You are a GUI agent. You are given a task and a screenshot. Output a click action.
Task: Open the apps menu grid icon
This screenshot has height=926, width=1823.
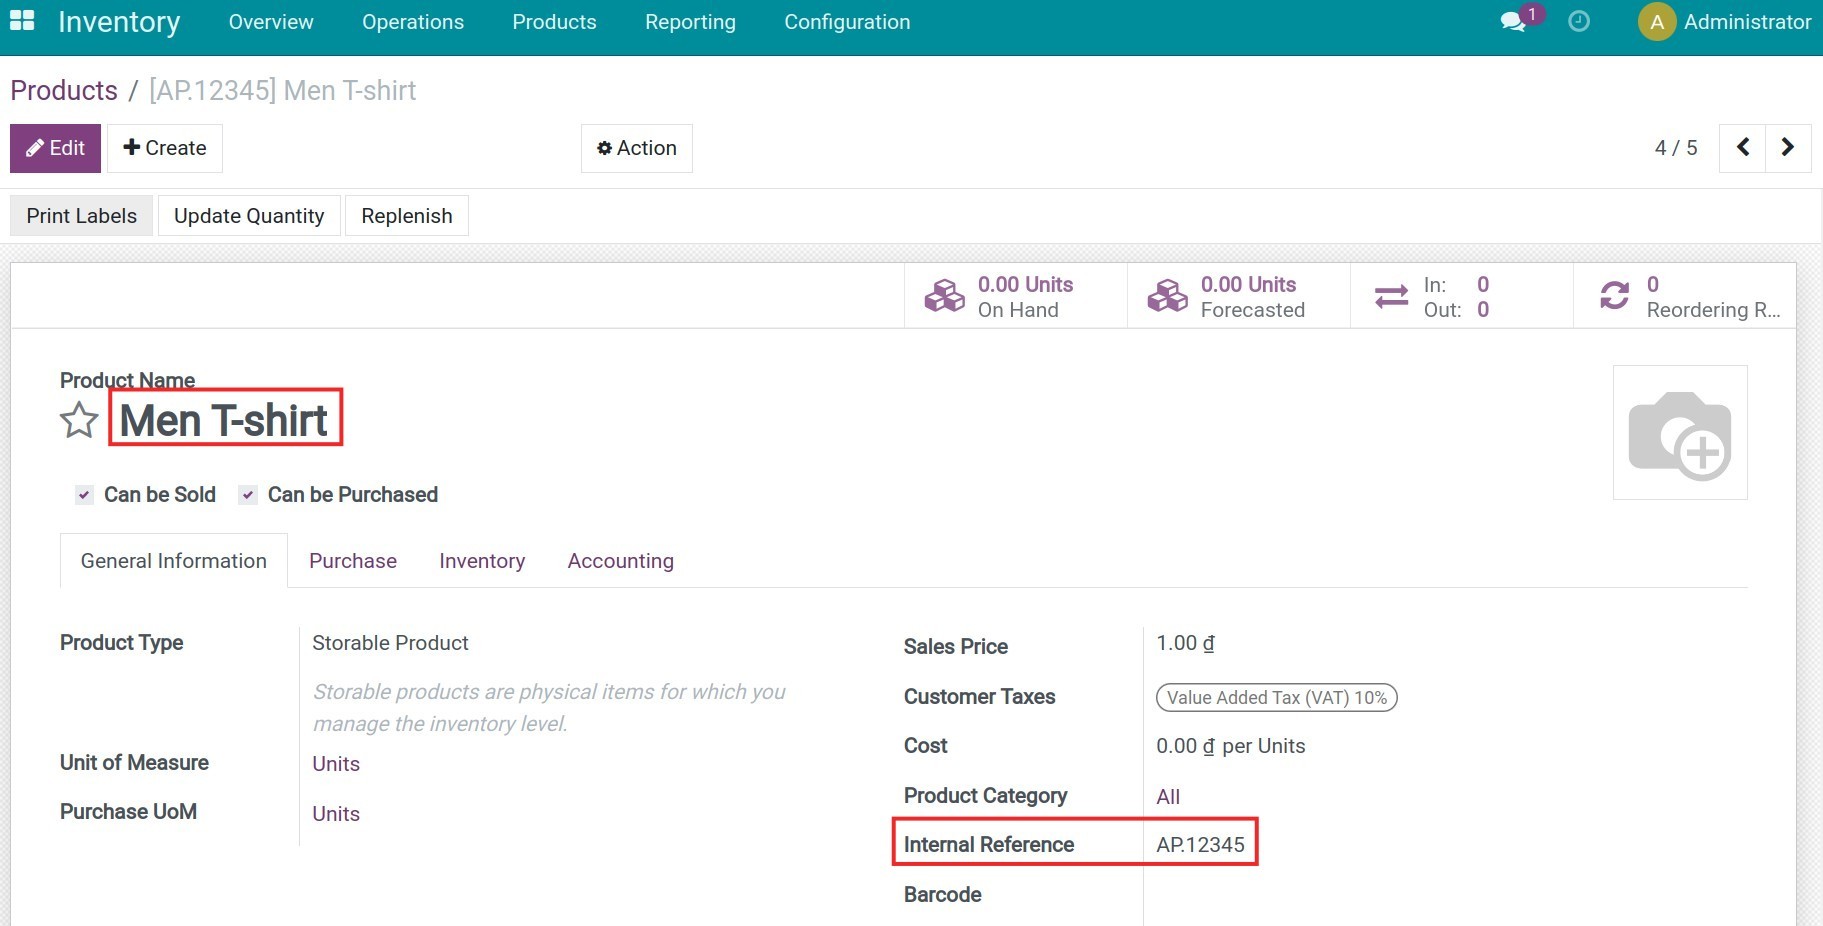[21, 21]
